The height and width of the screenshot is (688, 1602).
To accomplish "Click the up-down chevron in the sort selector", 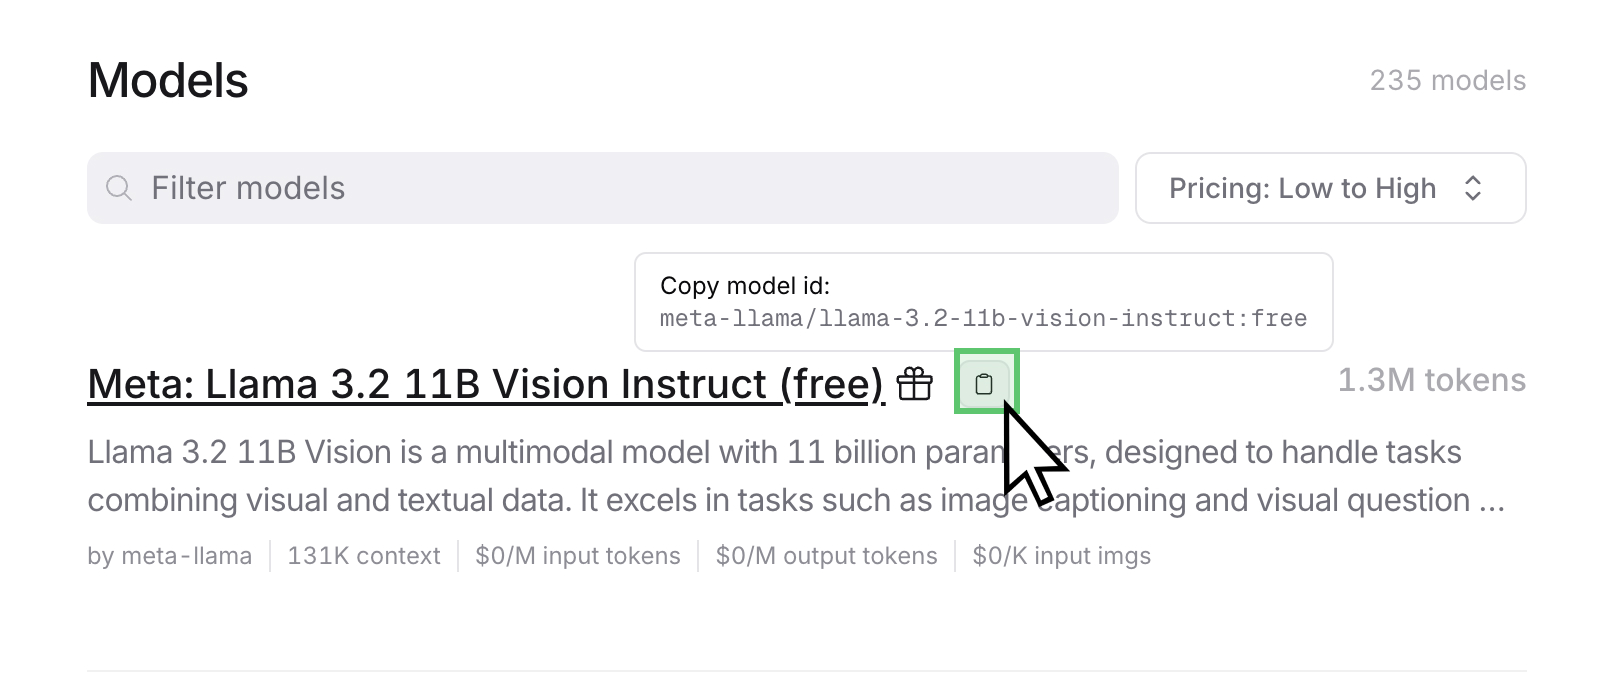I will point(1472,188).
